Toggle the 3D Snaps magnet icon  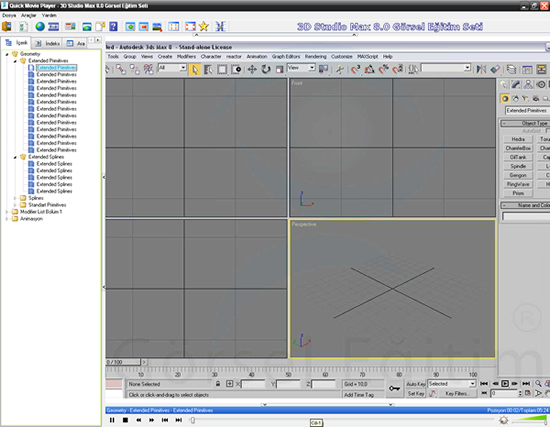pyautogui.click(x=355, y=69)
